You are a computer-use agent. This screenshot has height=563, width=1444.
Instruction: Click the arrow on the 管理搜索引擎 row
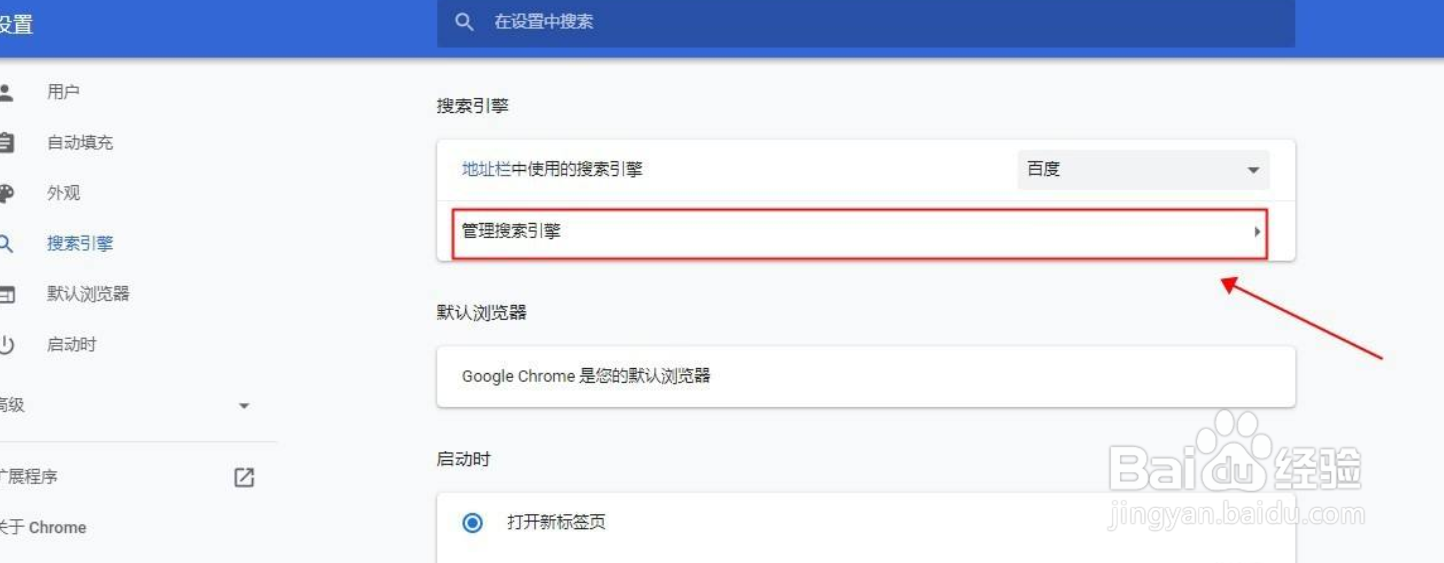coord(1257,232)
